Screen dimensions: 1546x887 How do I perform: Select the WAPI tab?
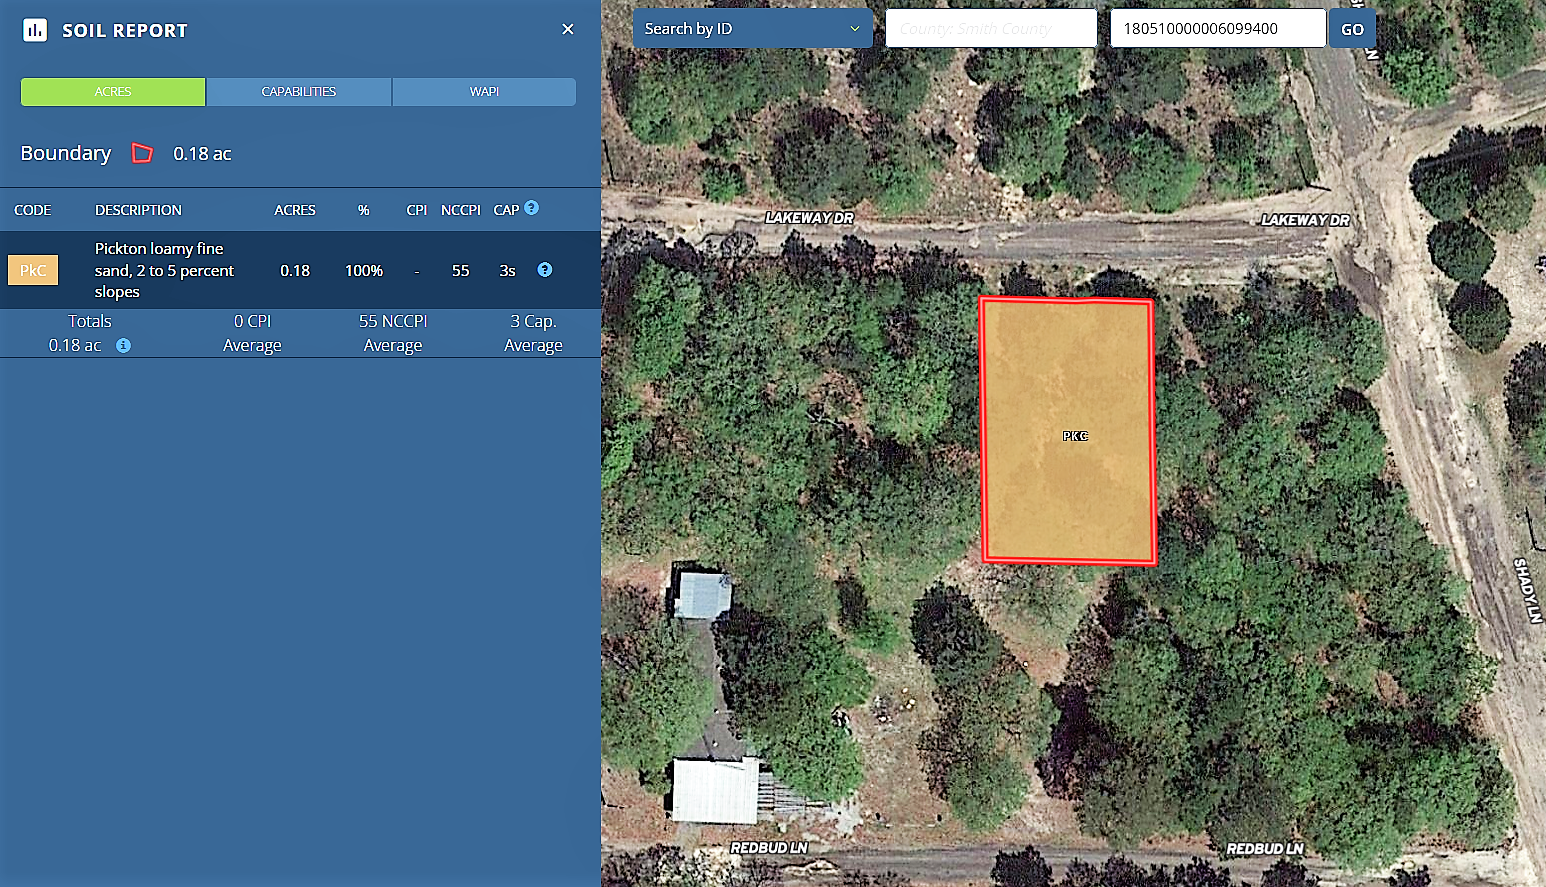[x=484, y=92]
